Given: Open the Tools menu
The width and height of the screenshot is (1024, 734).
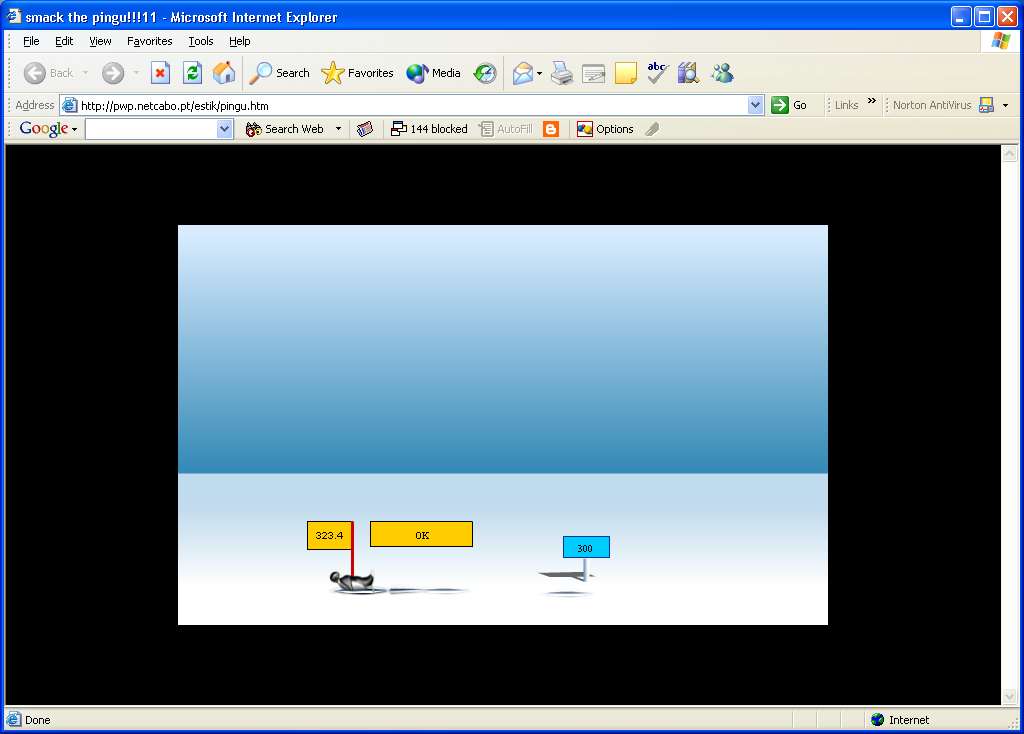Looking at the screenshot, I should (x=201, y=41).
